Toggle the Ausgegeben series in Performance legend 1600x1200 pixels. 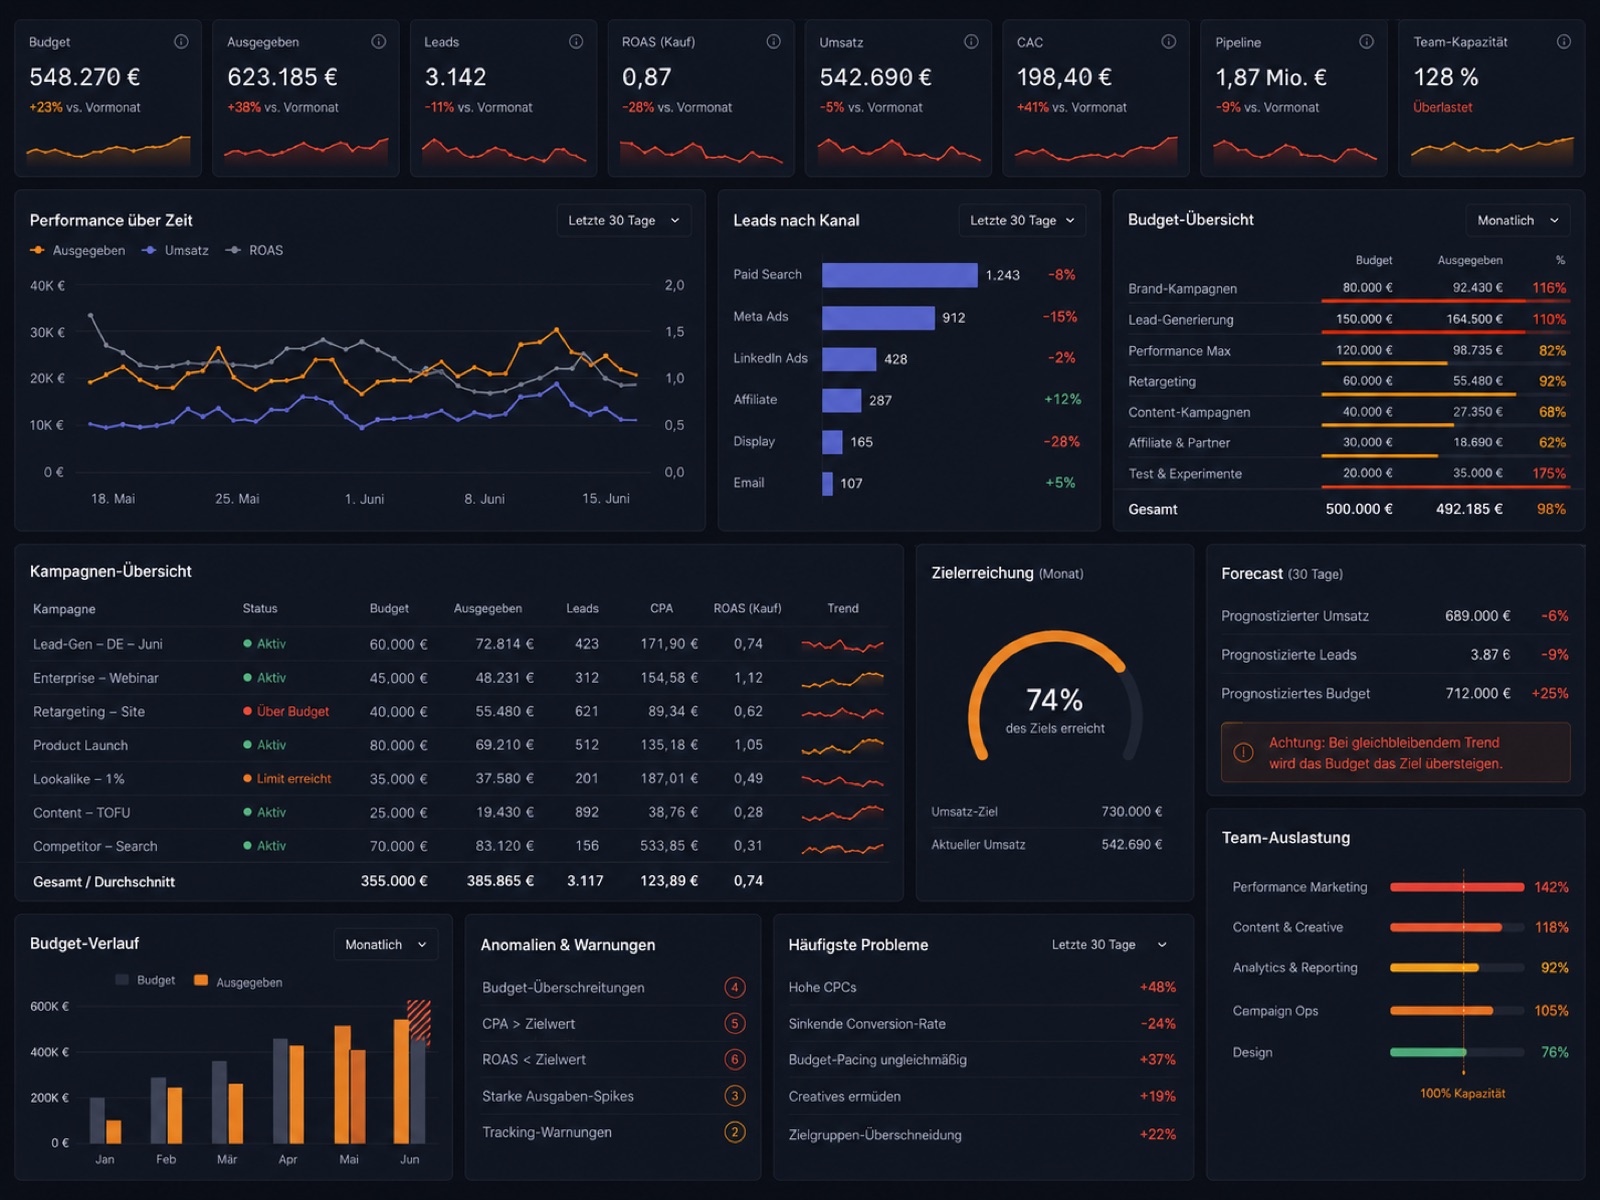point(78,251)
